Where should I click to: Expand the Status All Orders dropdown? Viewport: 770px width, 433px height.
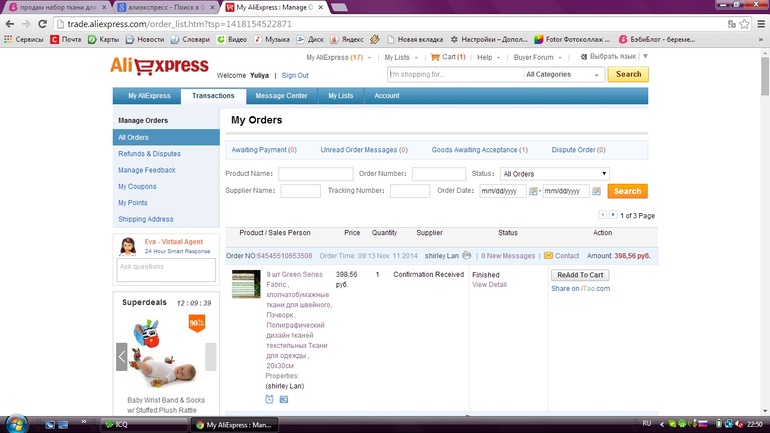coord(553,174)
